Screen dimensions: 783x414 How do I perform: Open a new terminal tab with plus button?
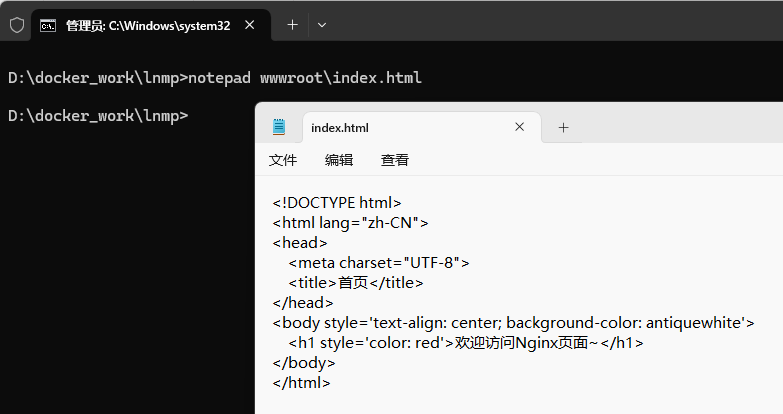pos(293,25)
